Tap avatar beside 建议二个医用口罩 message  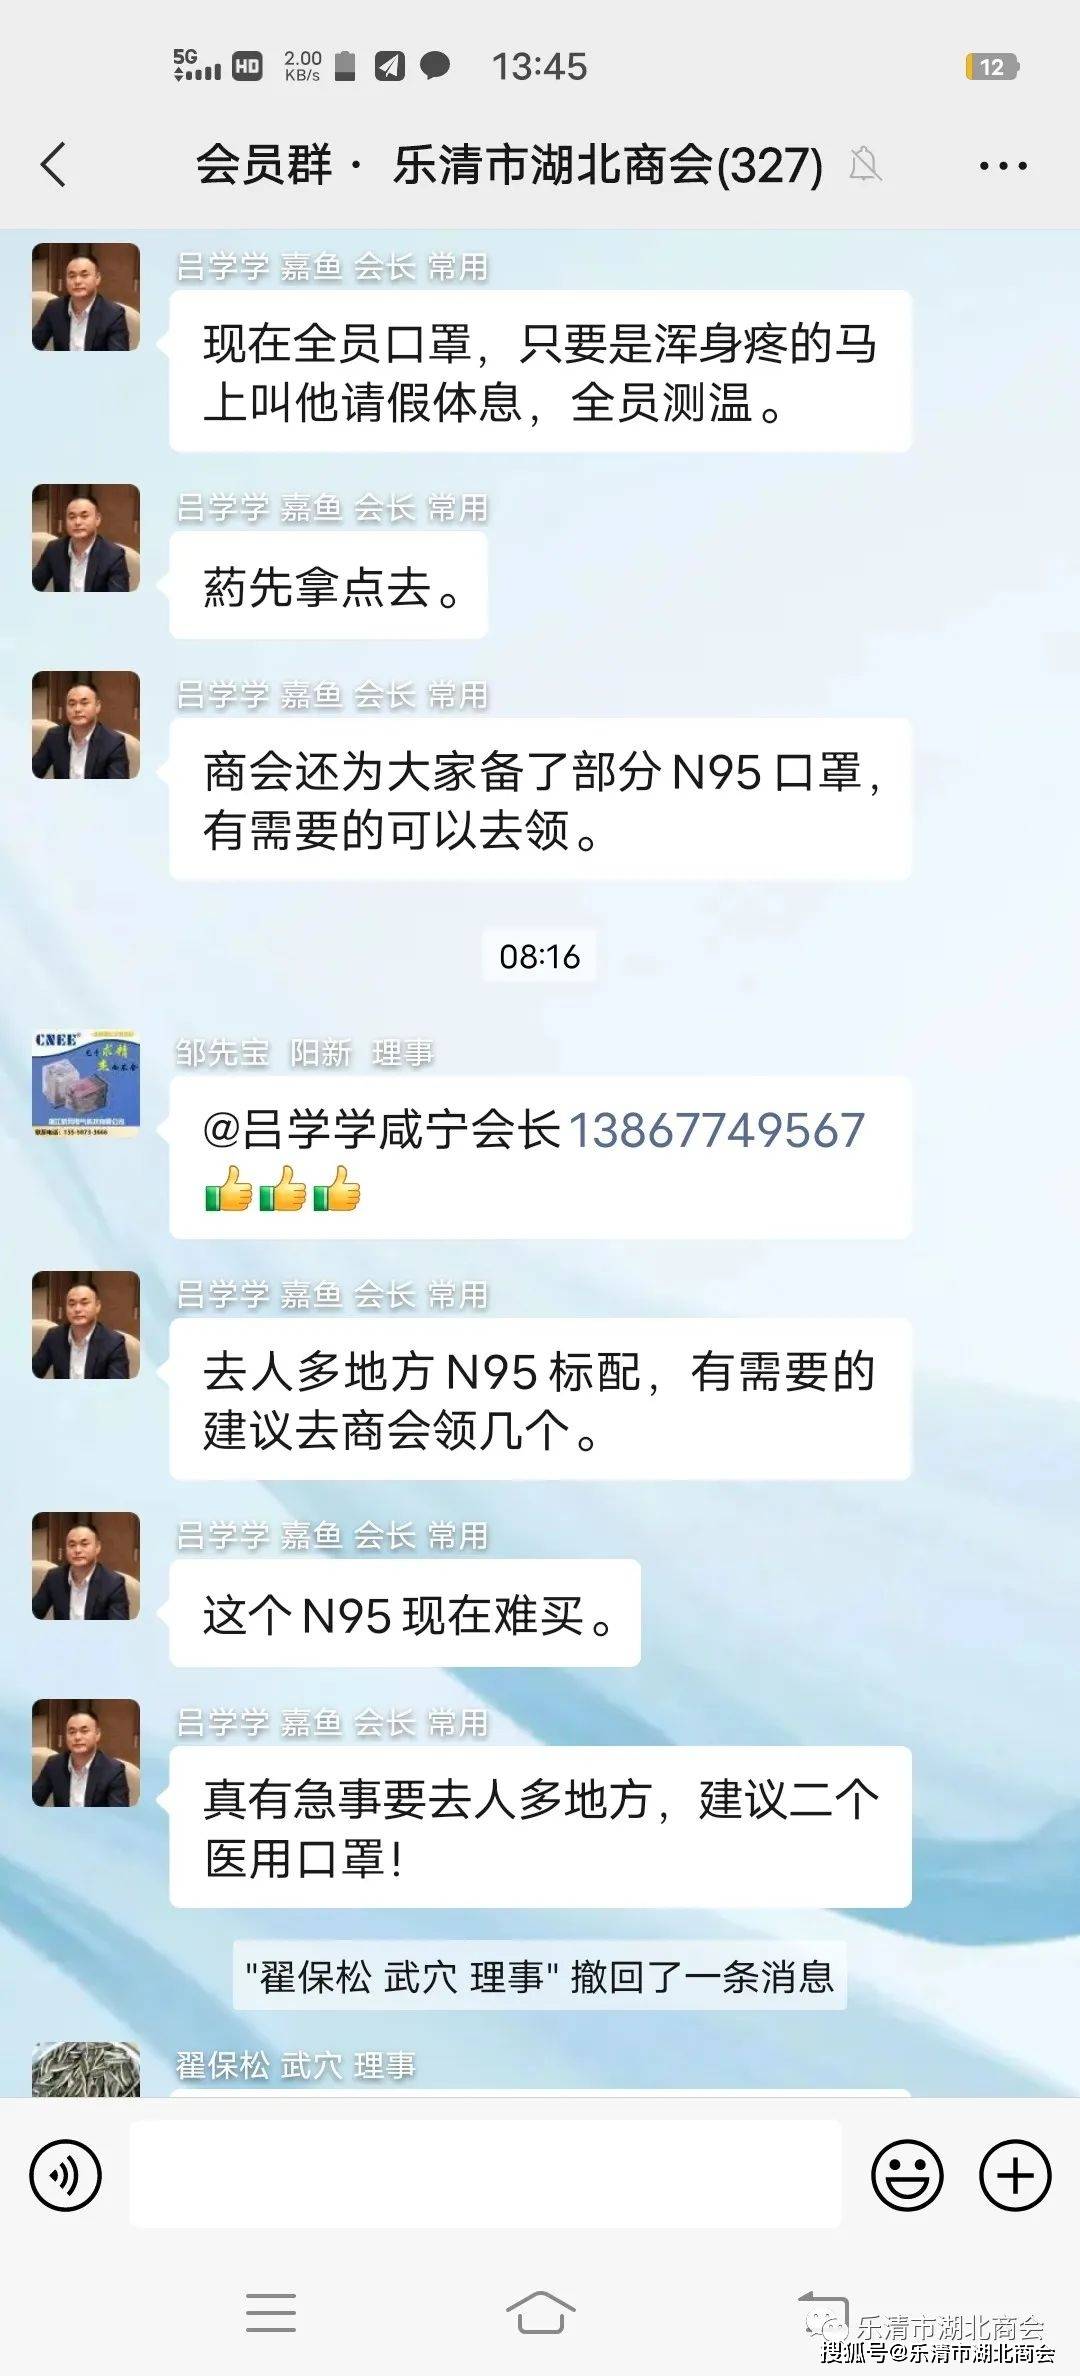click(x=86, y=1753)
